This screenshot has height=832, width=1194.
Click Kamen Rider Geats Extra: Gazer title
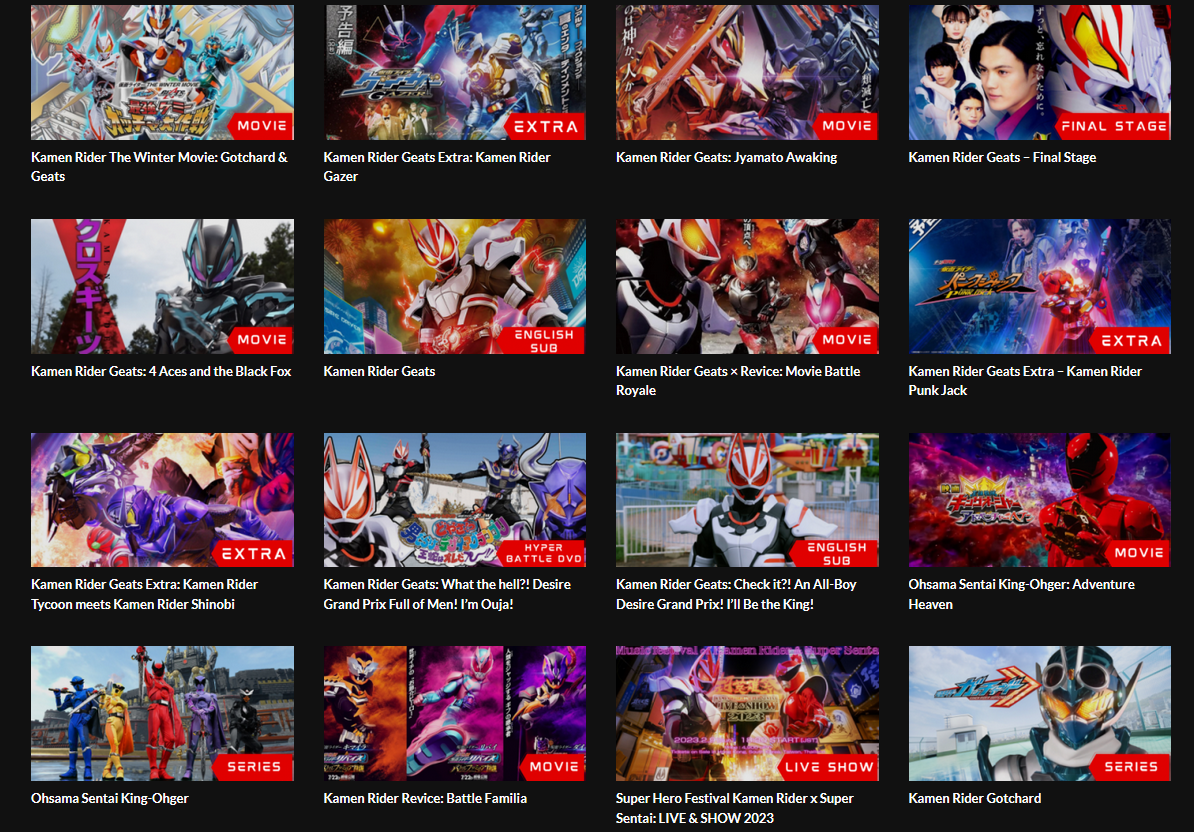[x=436, y=167]
